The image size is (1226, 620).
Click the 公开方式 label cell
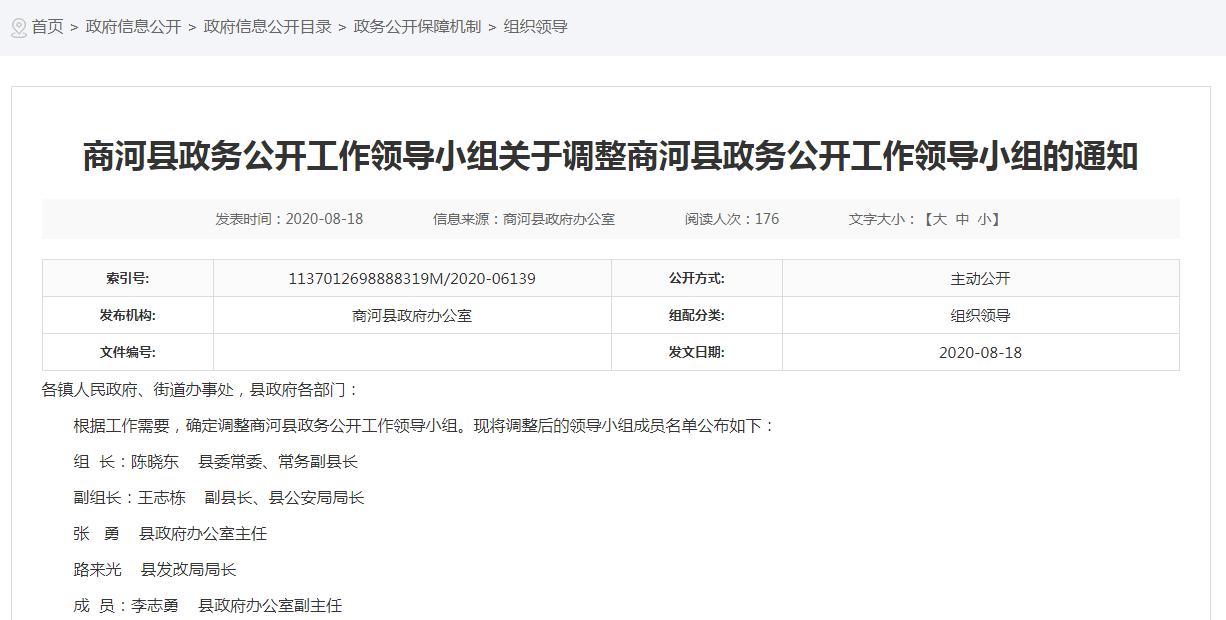tap(697, 279)
